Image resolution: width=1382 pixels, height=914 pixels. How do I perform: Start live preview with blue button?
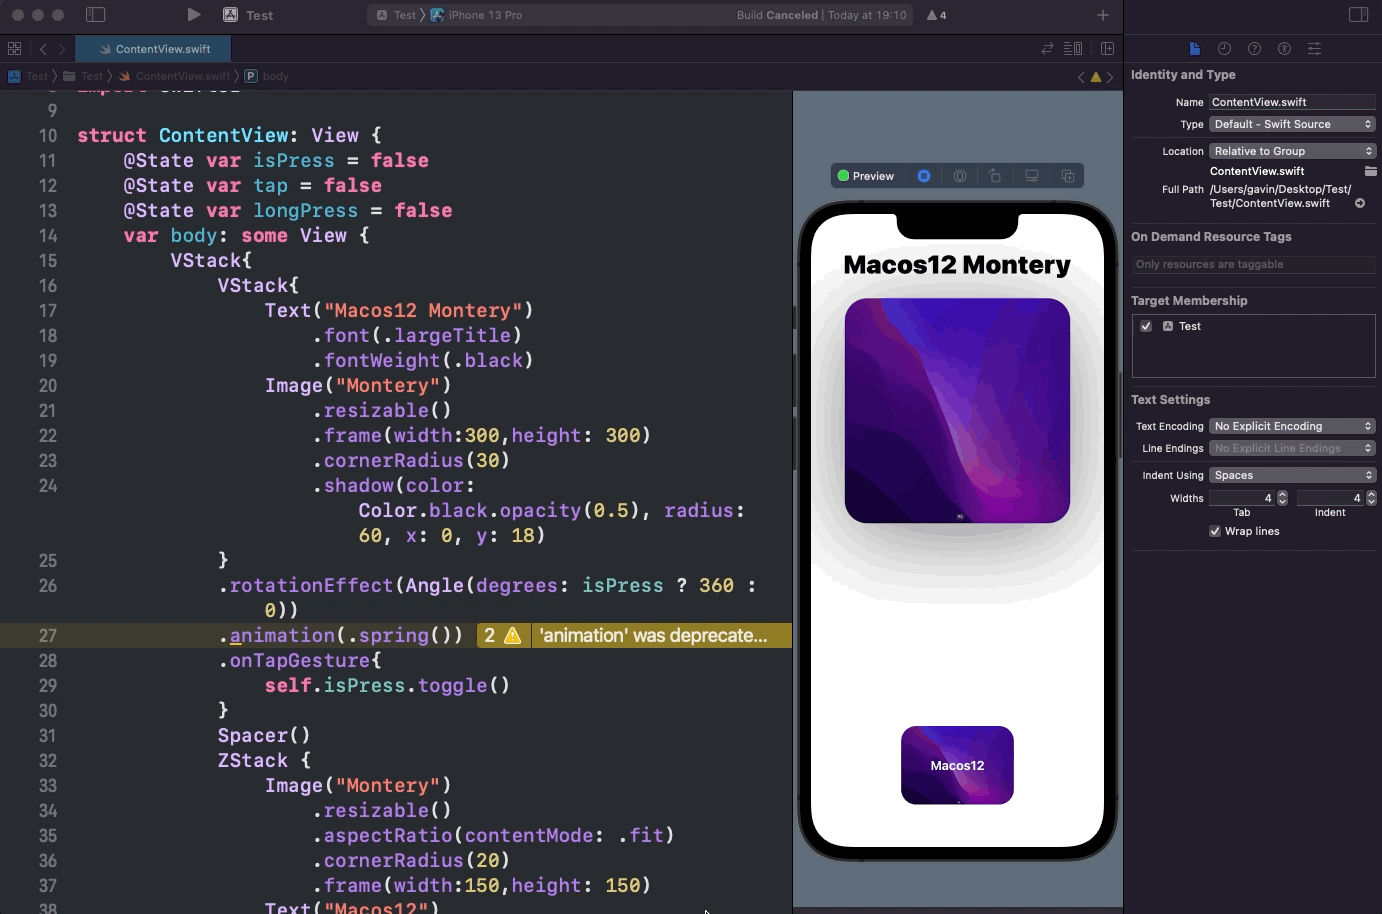[x=924, y=176]
